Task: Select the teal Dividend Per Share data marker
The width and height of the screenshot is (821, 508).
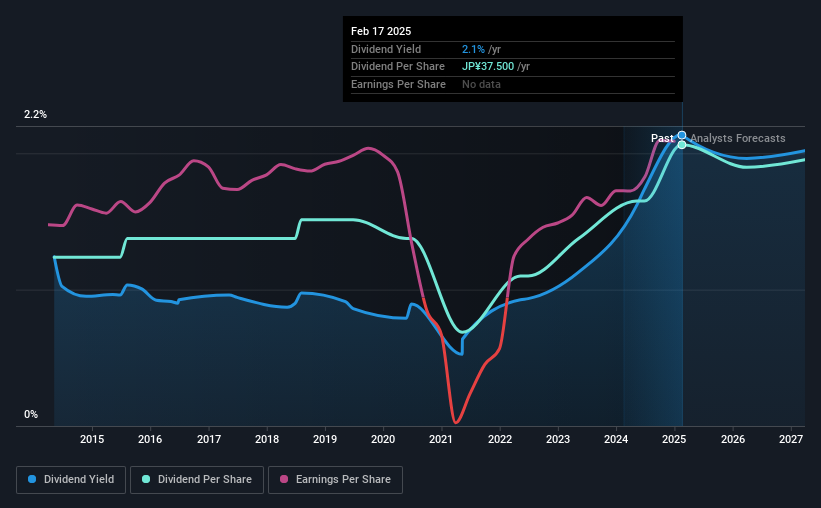Action: pyautogui.click(x=682, y=145)
